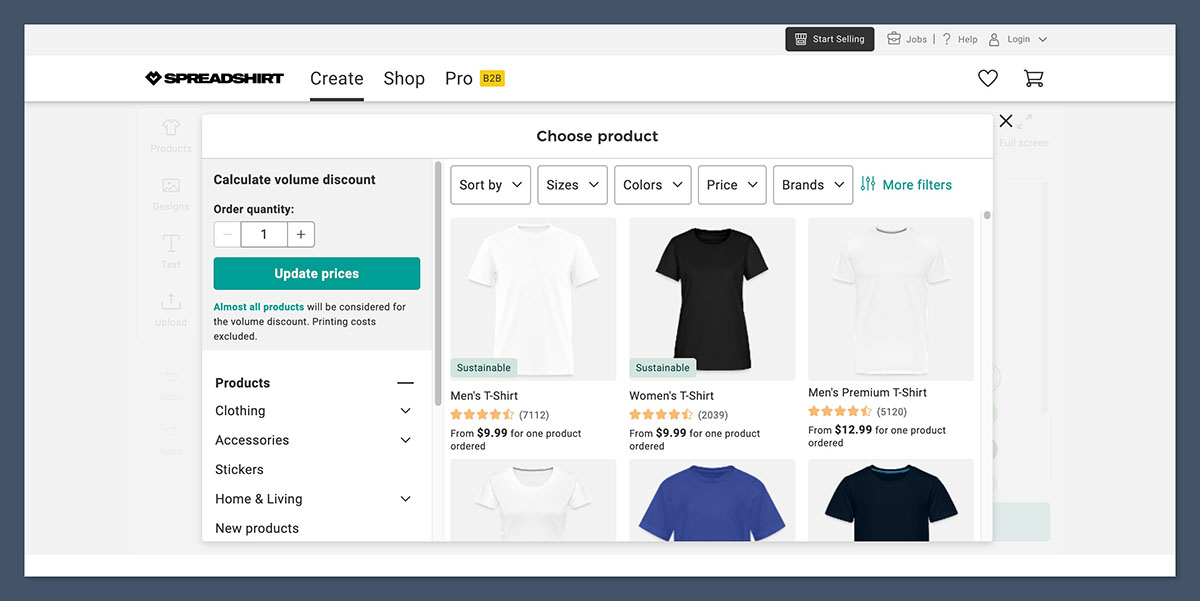Screen dimensions: 1200x601
Task: Click the Women's T-Shirt star rating
Action: click(x=661, y=415)
